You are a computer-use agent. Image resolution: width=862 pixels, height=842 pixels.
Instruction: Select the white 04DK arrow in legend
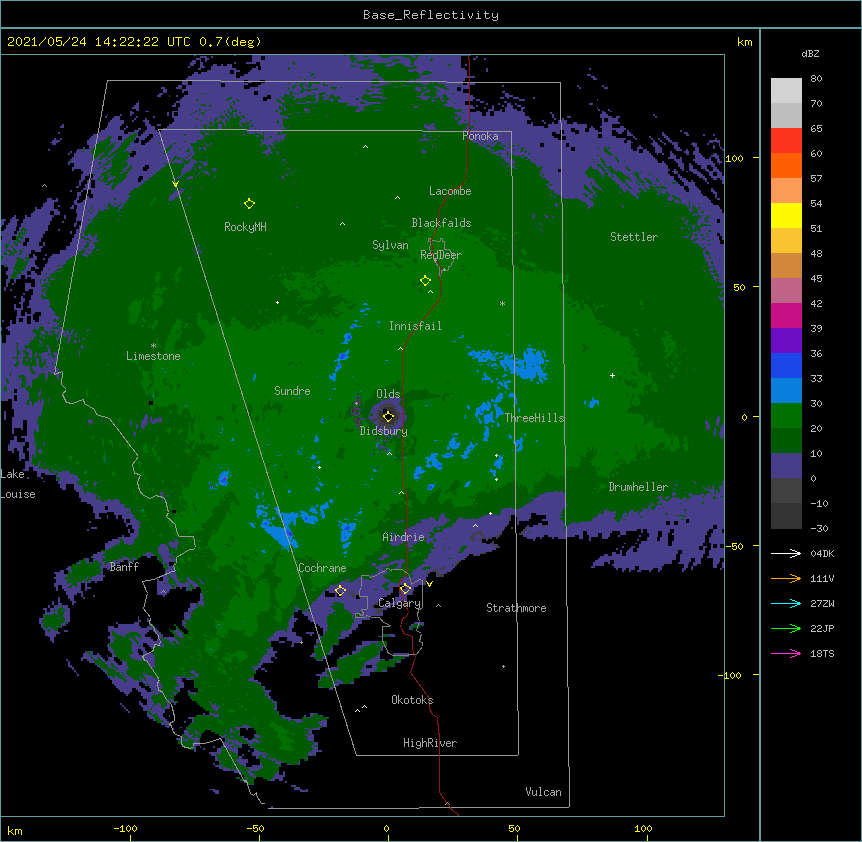(x=786, y=553)
